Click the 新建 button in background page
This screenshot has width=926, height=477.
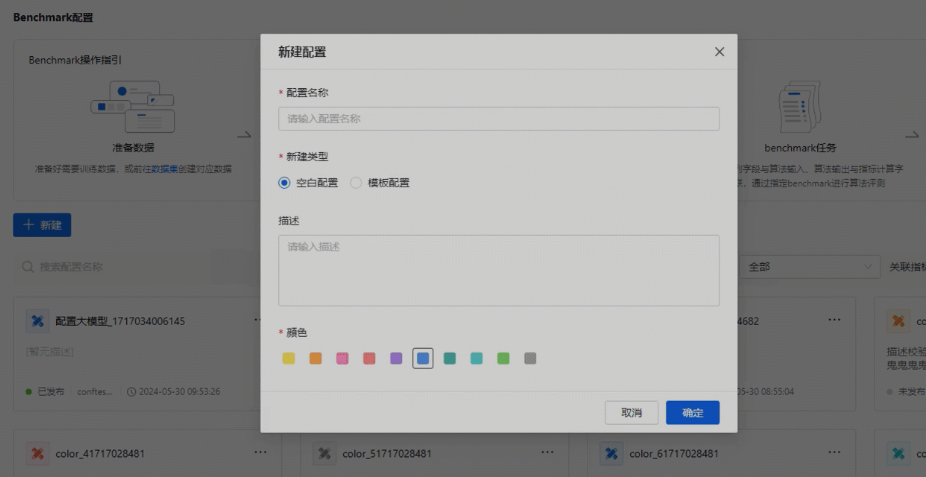(x=42, y=225)
